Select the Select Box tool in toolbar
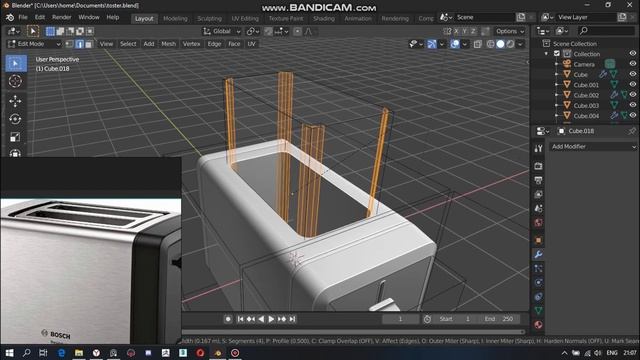The height and width of the screenshot is (360, 640). 16,64
